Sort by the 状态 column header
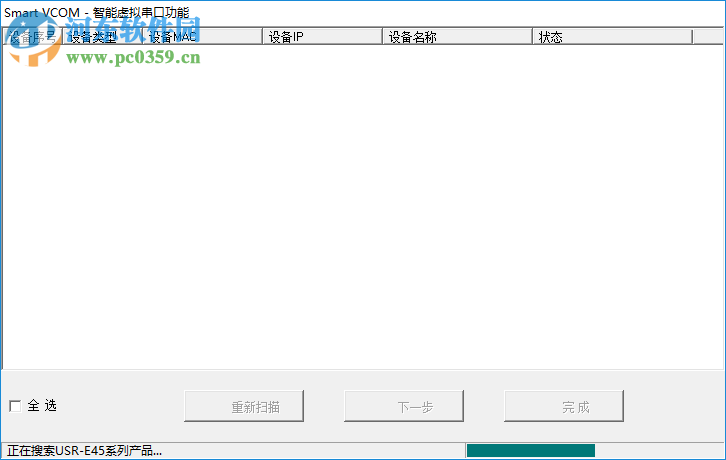Viewport: 726px width, 460px height. [613, 37]
